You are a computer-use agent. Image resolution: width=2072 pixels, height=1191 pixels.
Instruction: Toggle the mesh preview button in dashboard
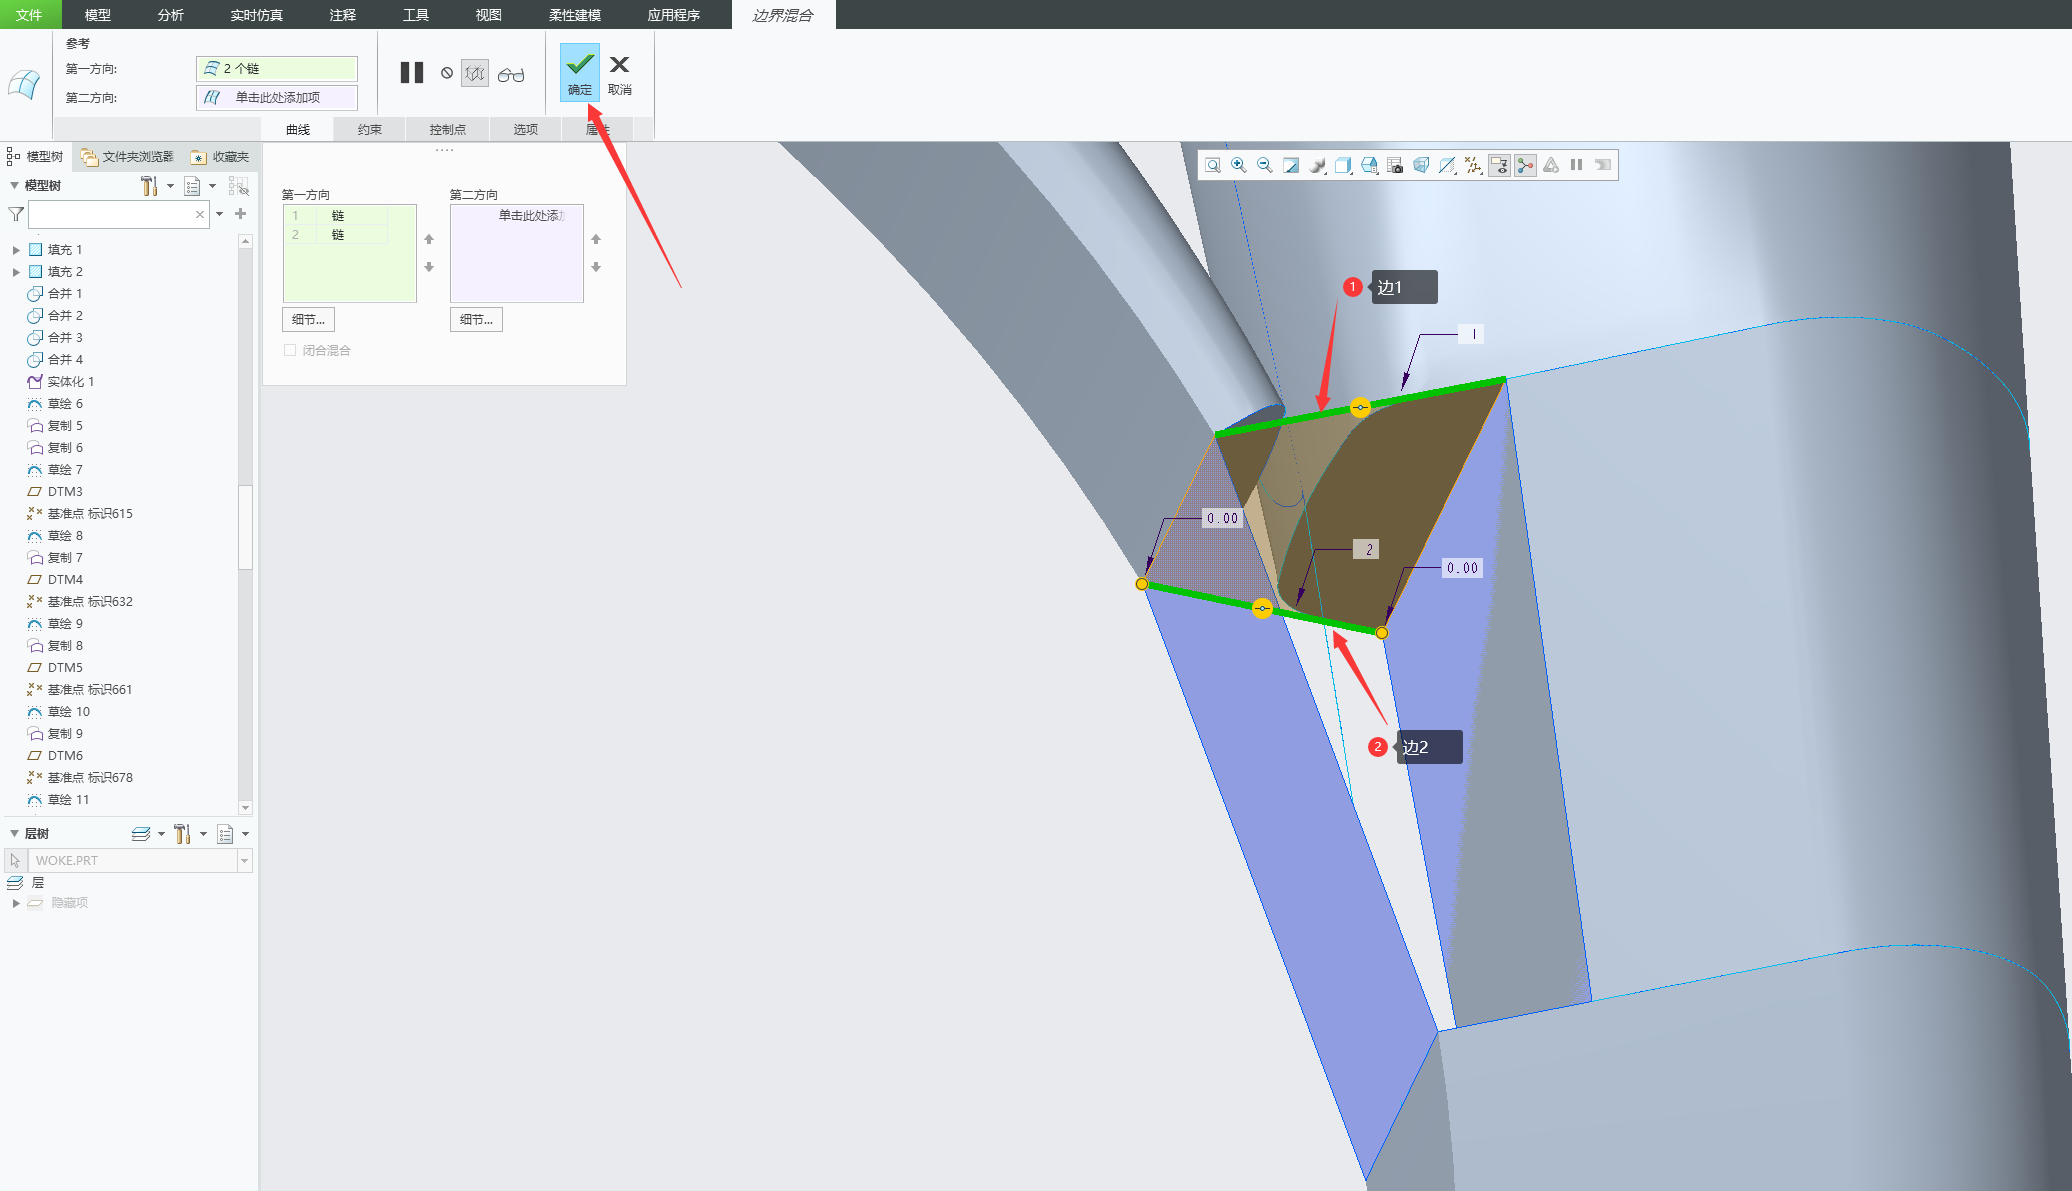pyautogui.click(x=475, y=73)
